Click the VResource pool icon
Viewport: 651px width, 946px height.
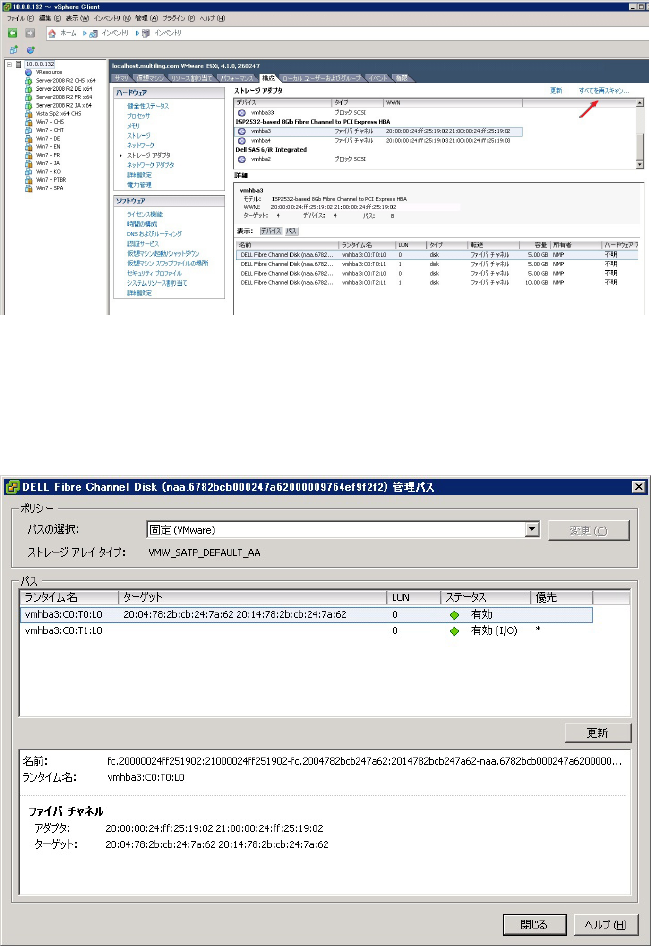(28, 72)
